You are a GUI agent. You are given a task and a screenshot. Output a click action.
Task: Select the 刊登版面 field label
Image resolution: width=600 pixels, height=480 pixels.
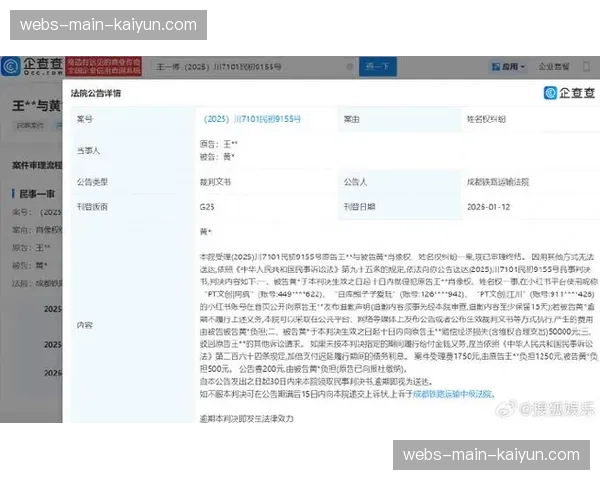click(x=92, y=207)
